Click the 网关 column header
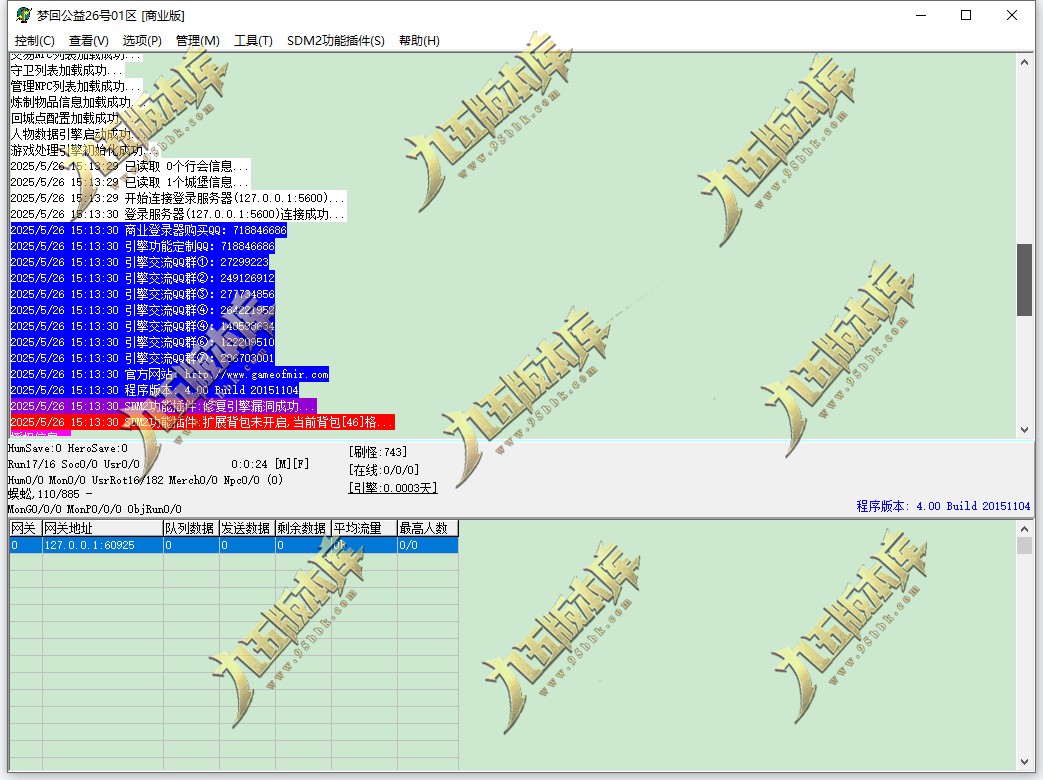 point(25,528)
